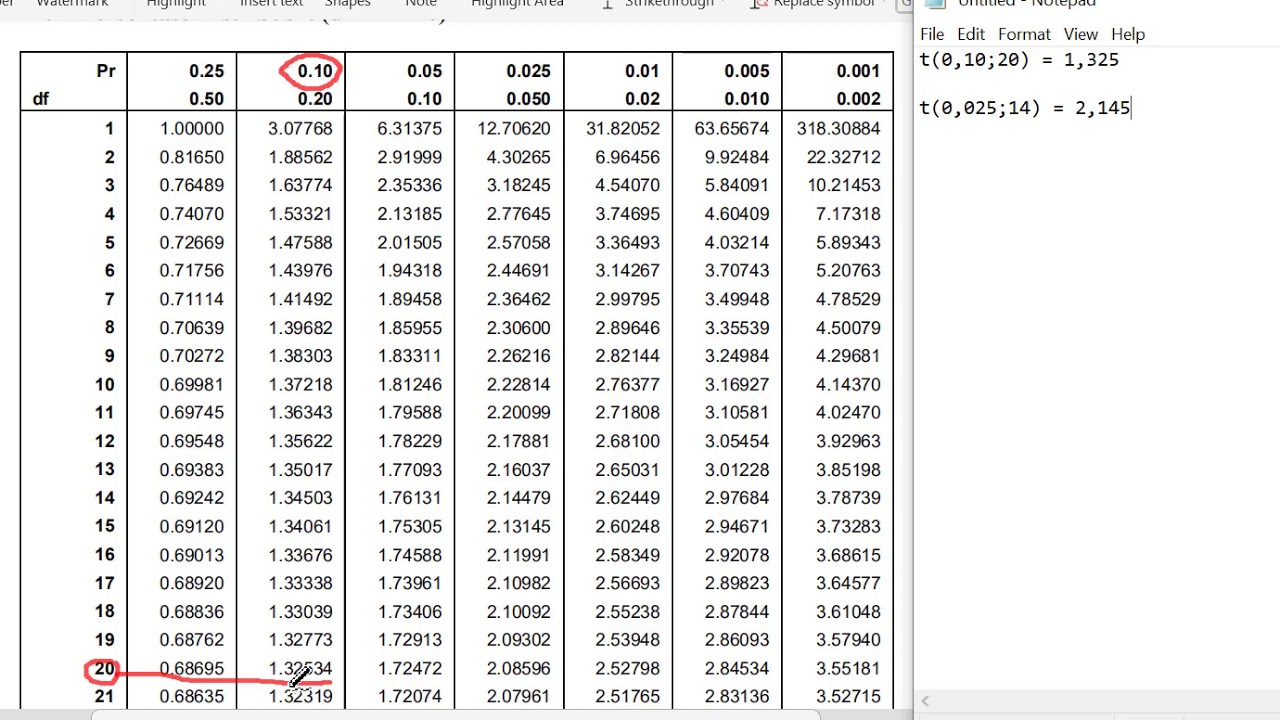
Task: Click the cell value 2.91999
Action: pyautogui.click(x=409, y=157)
